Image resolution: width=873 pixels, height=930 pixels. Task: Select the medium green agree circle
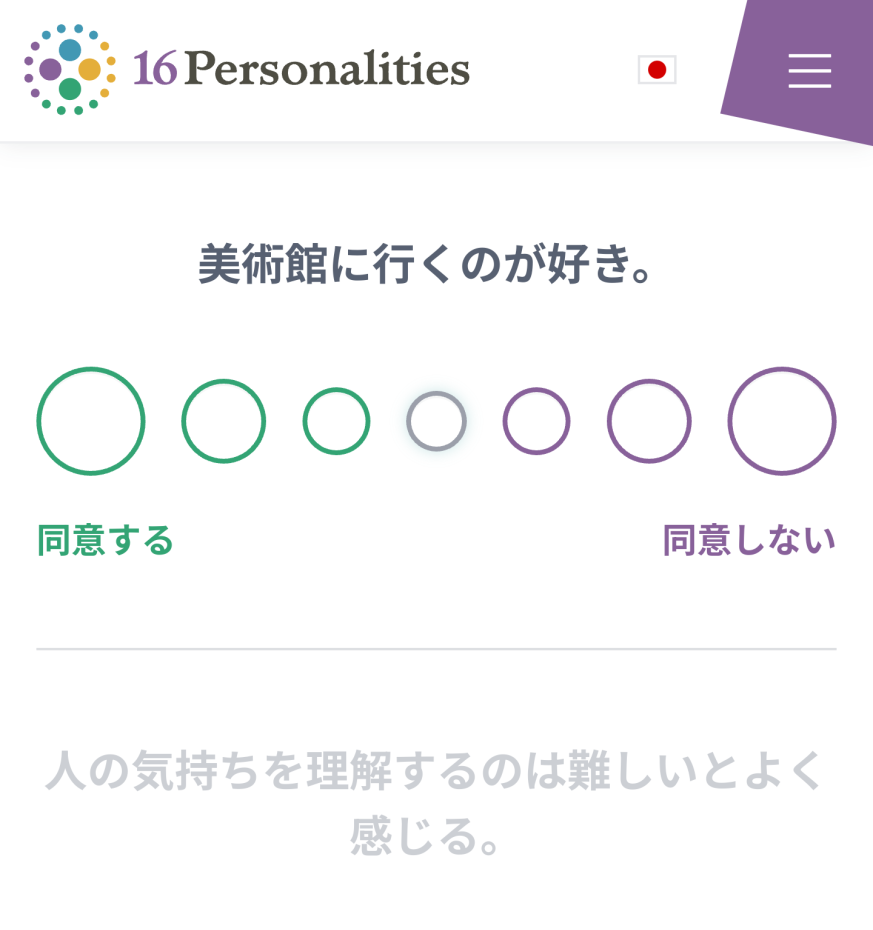pyautogui.click(x=223, y=421)
